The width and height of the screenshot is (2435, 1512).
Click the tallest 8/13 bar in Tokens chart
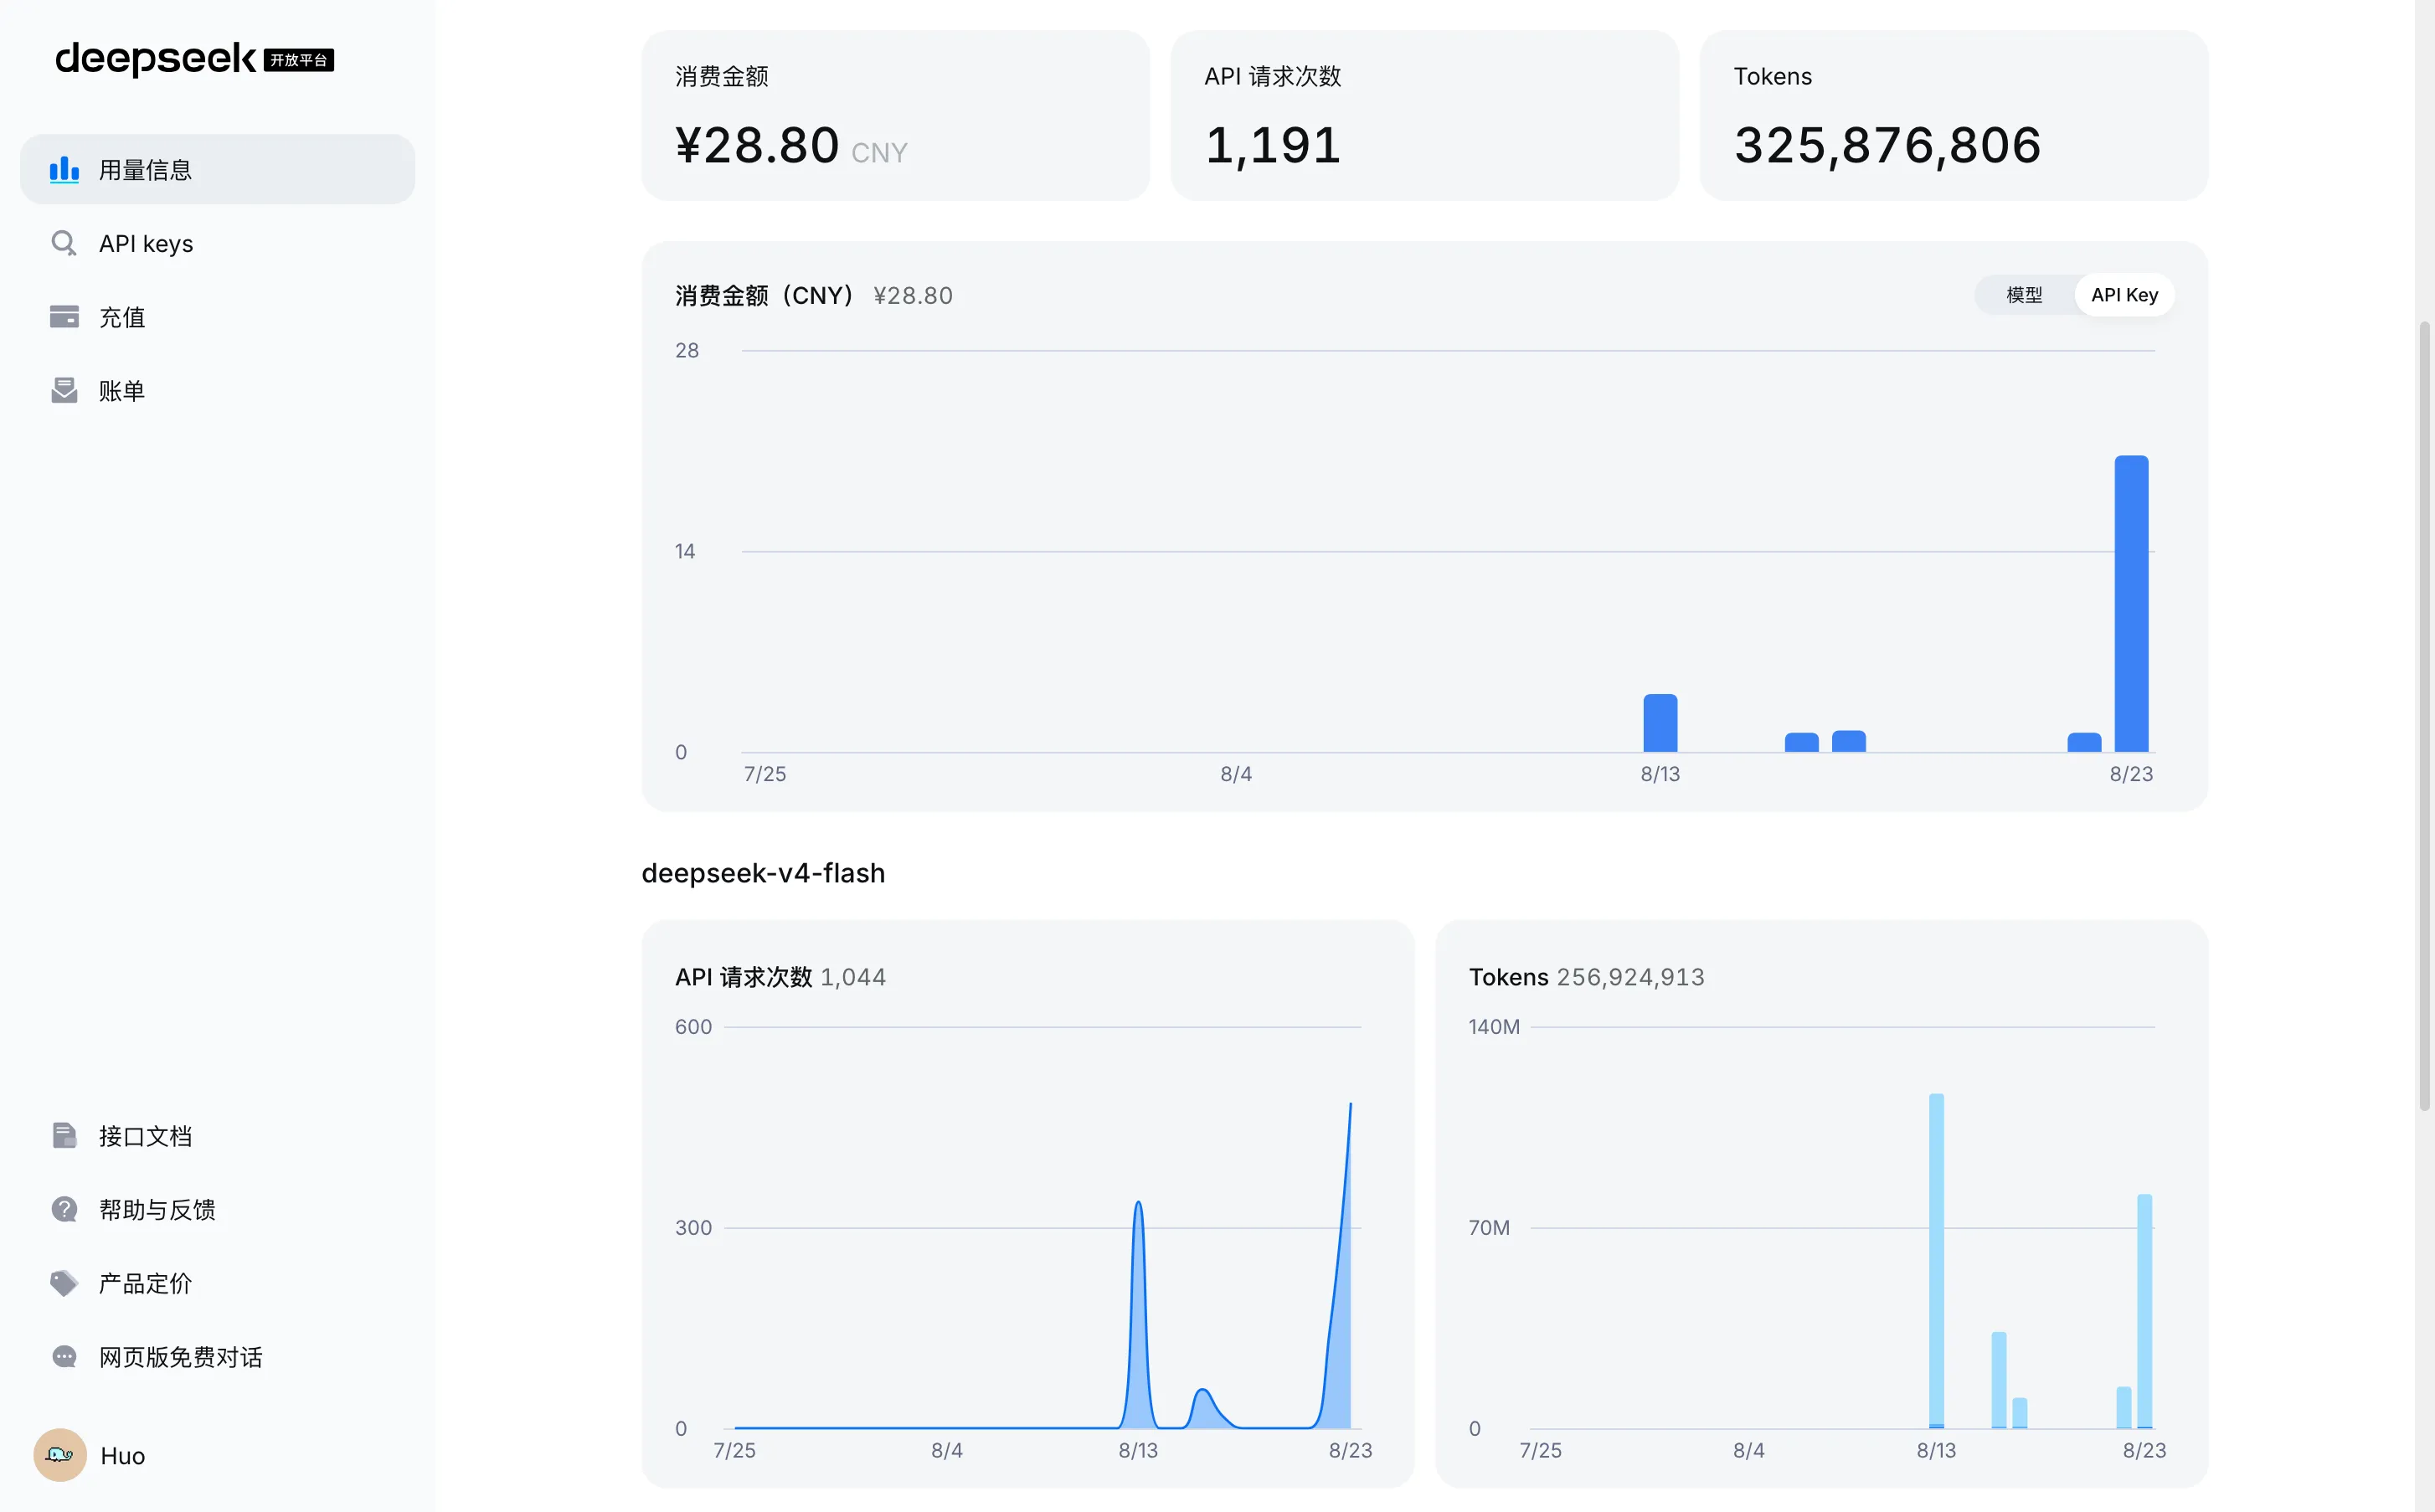pos(1936,1261)
